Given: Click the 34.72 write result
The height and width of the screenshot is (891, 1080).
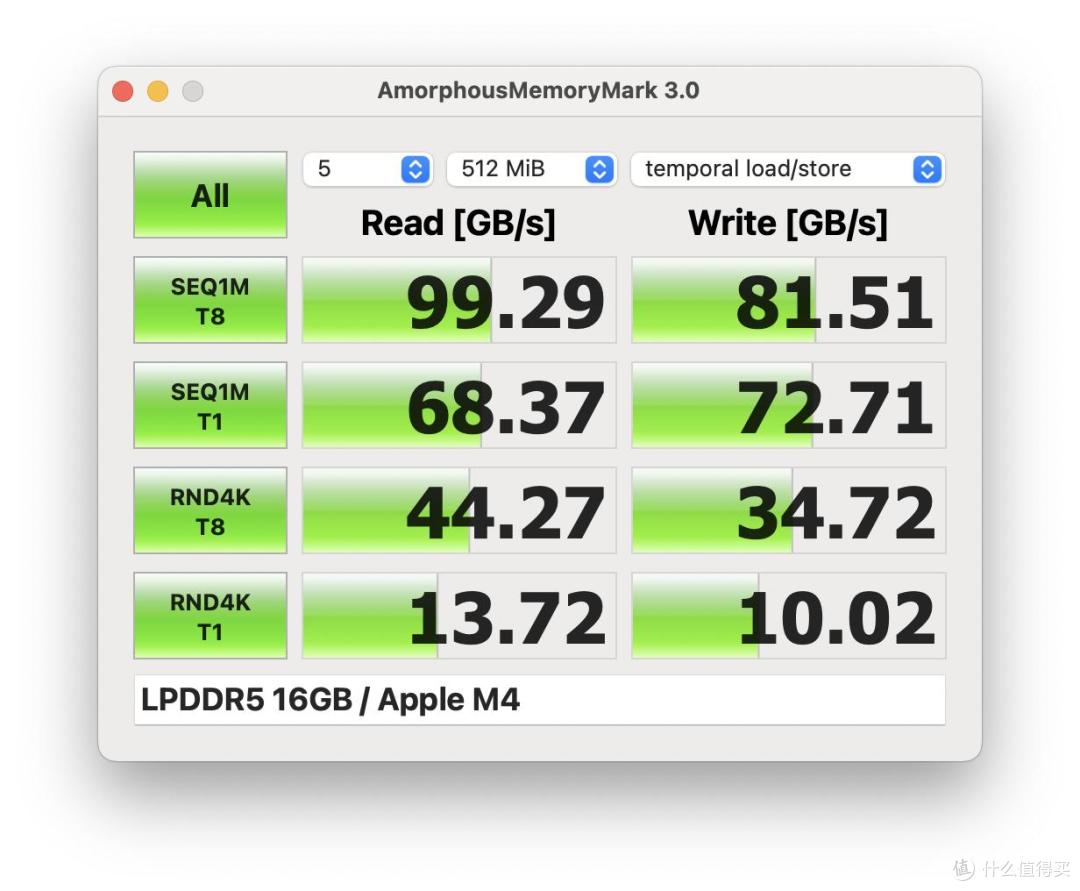Looking at the screenshot, I should tap(789, 511).
